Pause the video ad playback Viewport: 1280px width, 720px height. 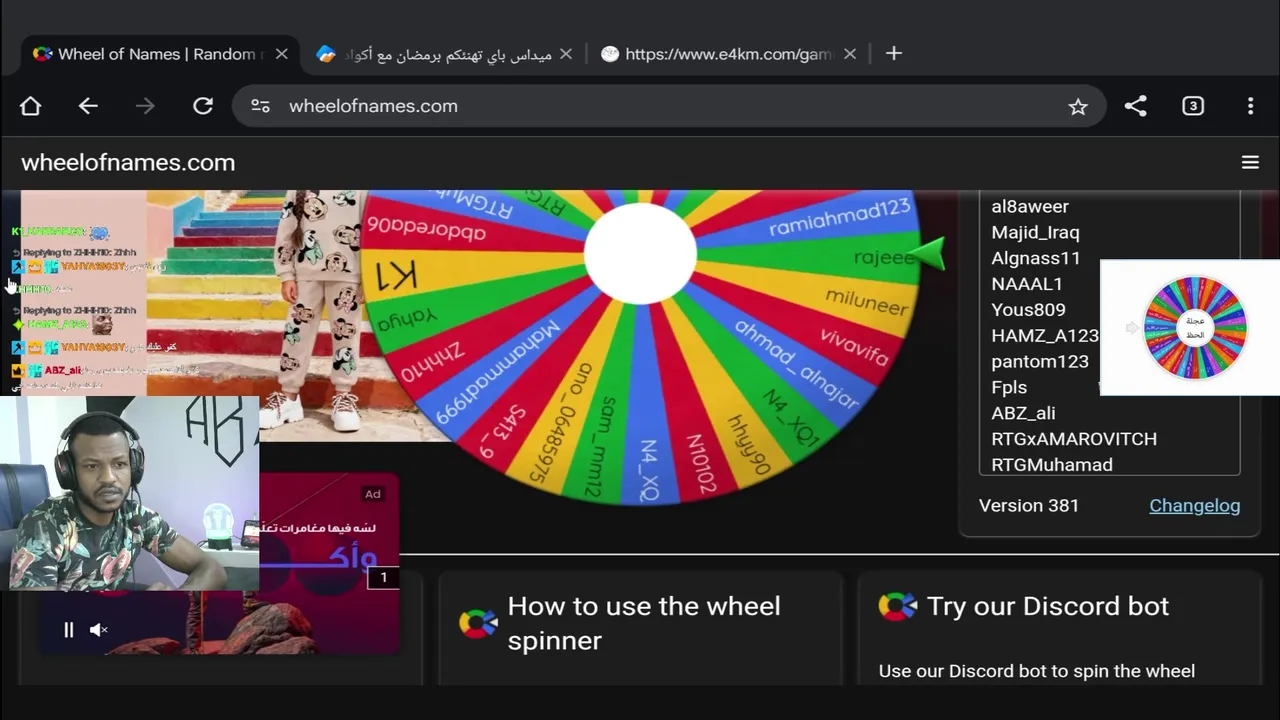pyautogui.click(x=68, y=630)
